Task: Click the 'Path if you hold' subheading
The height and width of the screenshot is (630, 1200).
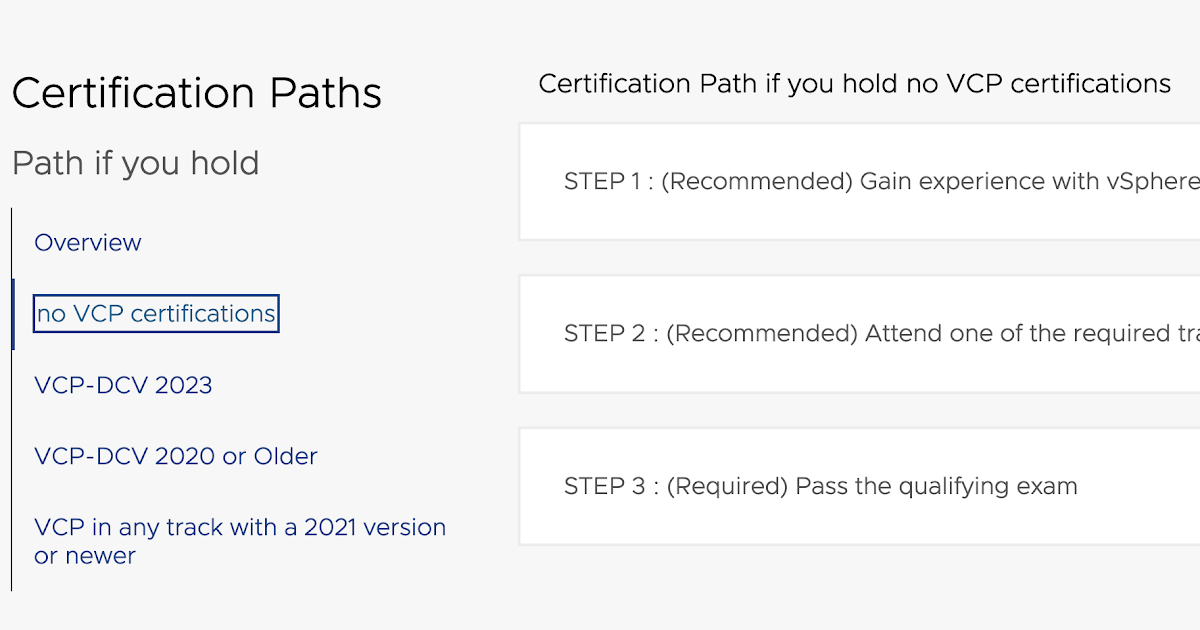Action: tap(135, 163)
